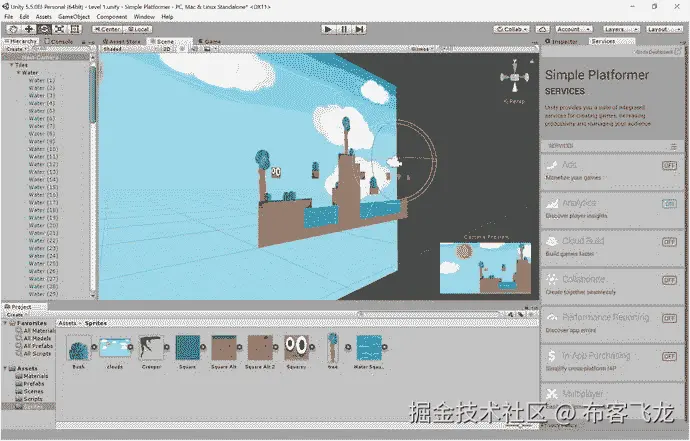The image size is (690, 441).
Task: Open the Window menu
Action: pos(144,17)
